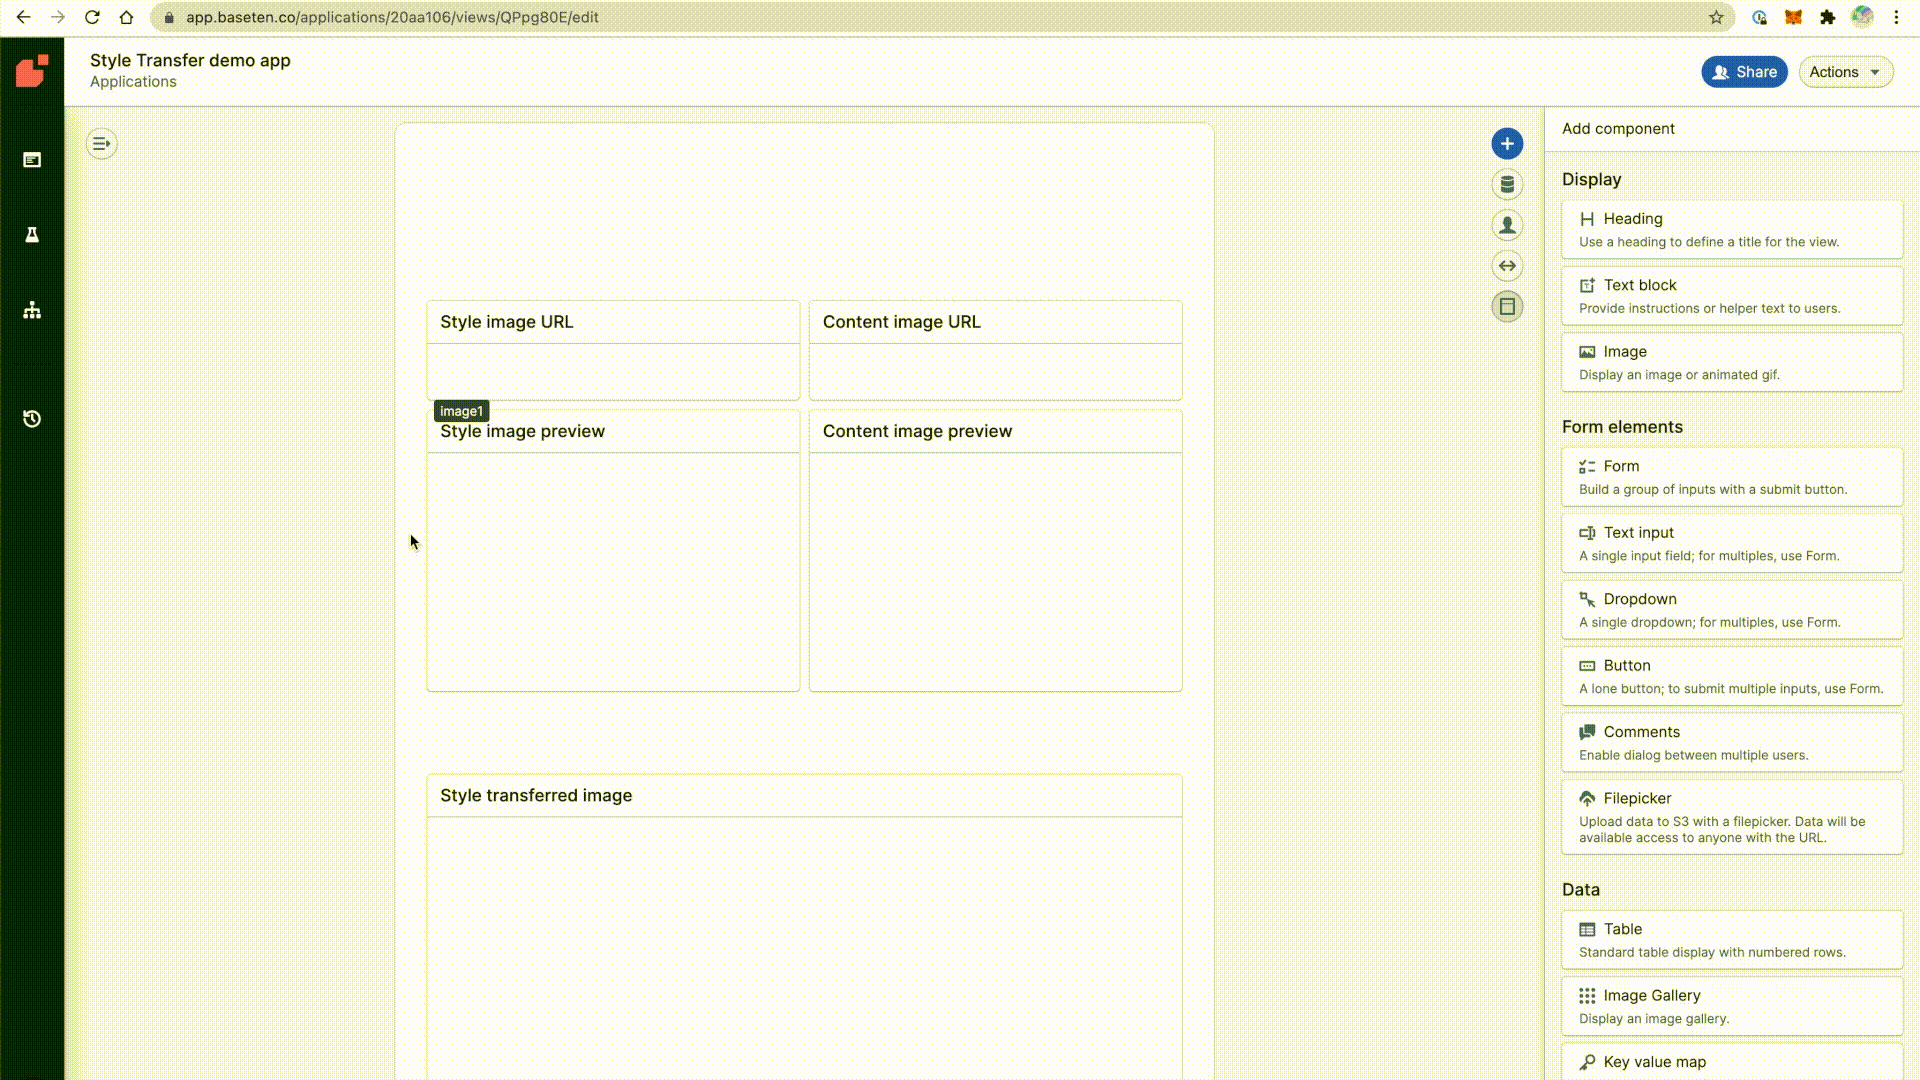Screen dimensions: 1920x1080
Task: Select the Style image URL input box
Action: tap(613, 371)
